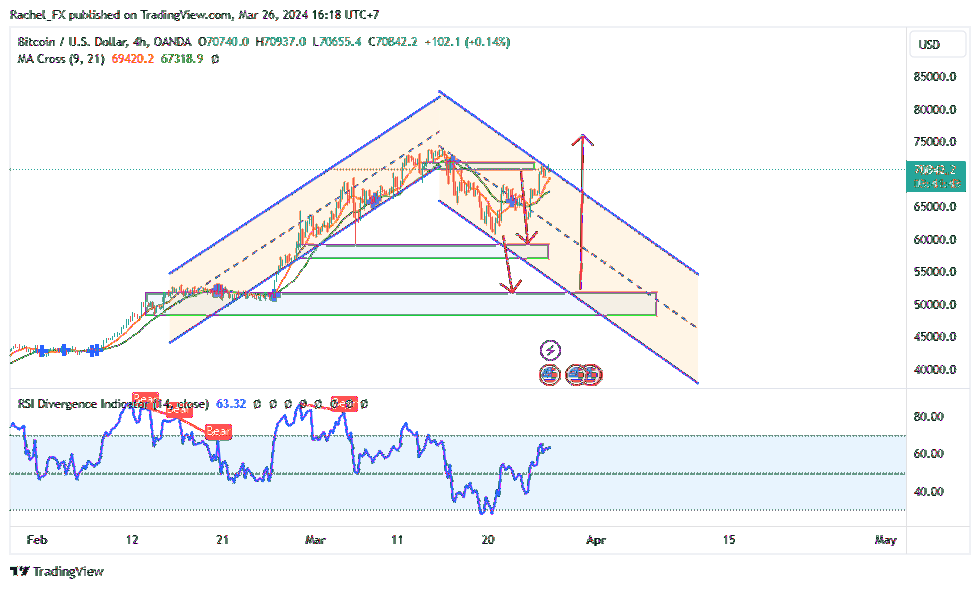Screen dimensions: 980x589
Task: Open the USD currency selector
Action: 937,44
